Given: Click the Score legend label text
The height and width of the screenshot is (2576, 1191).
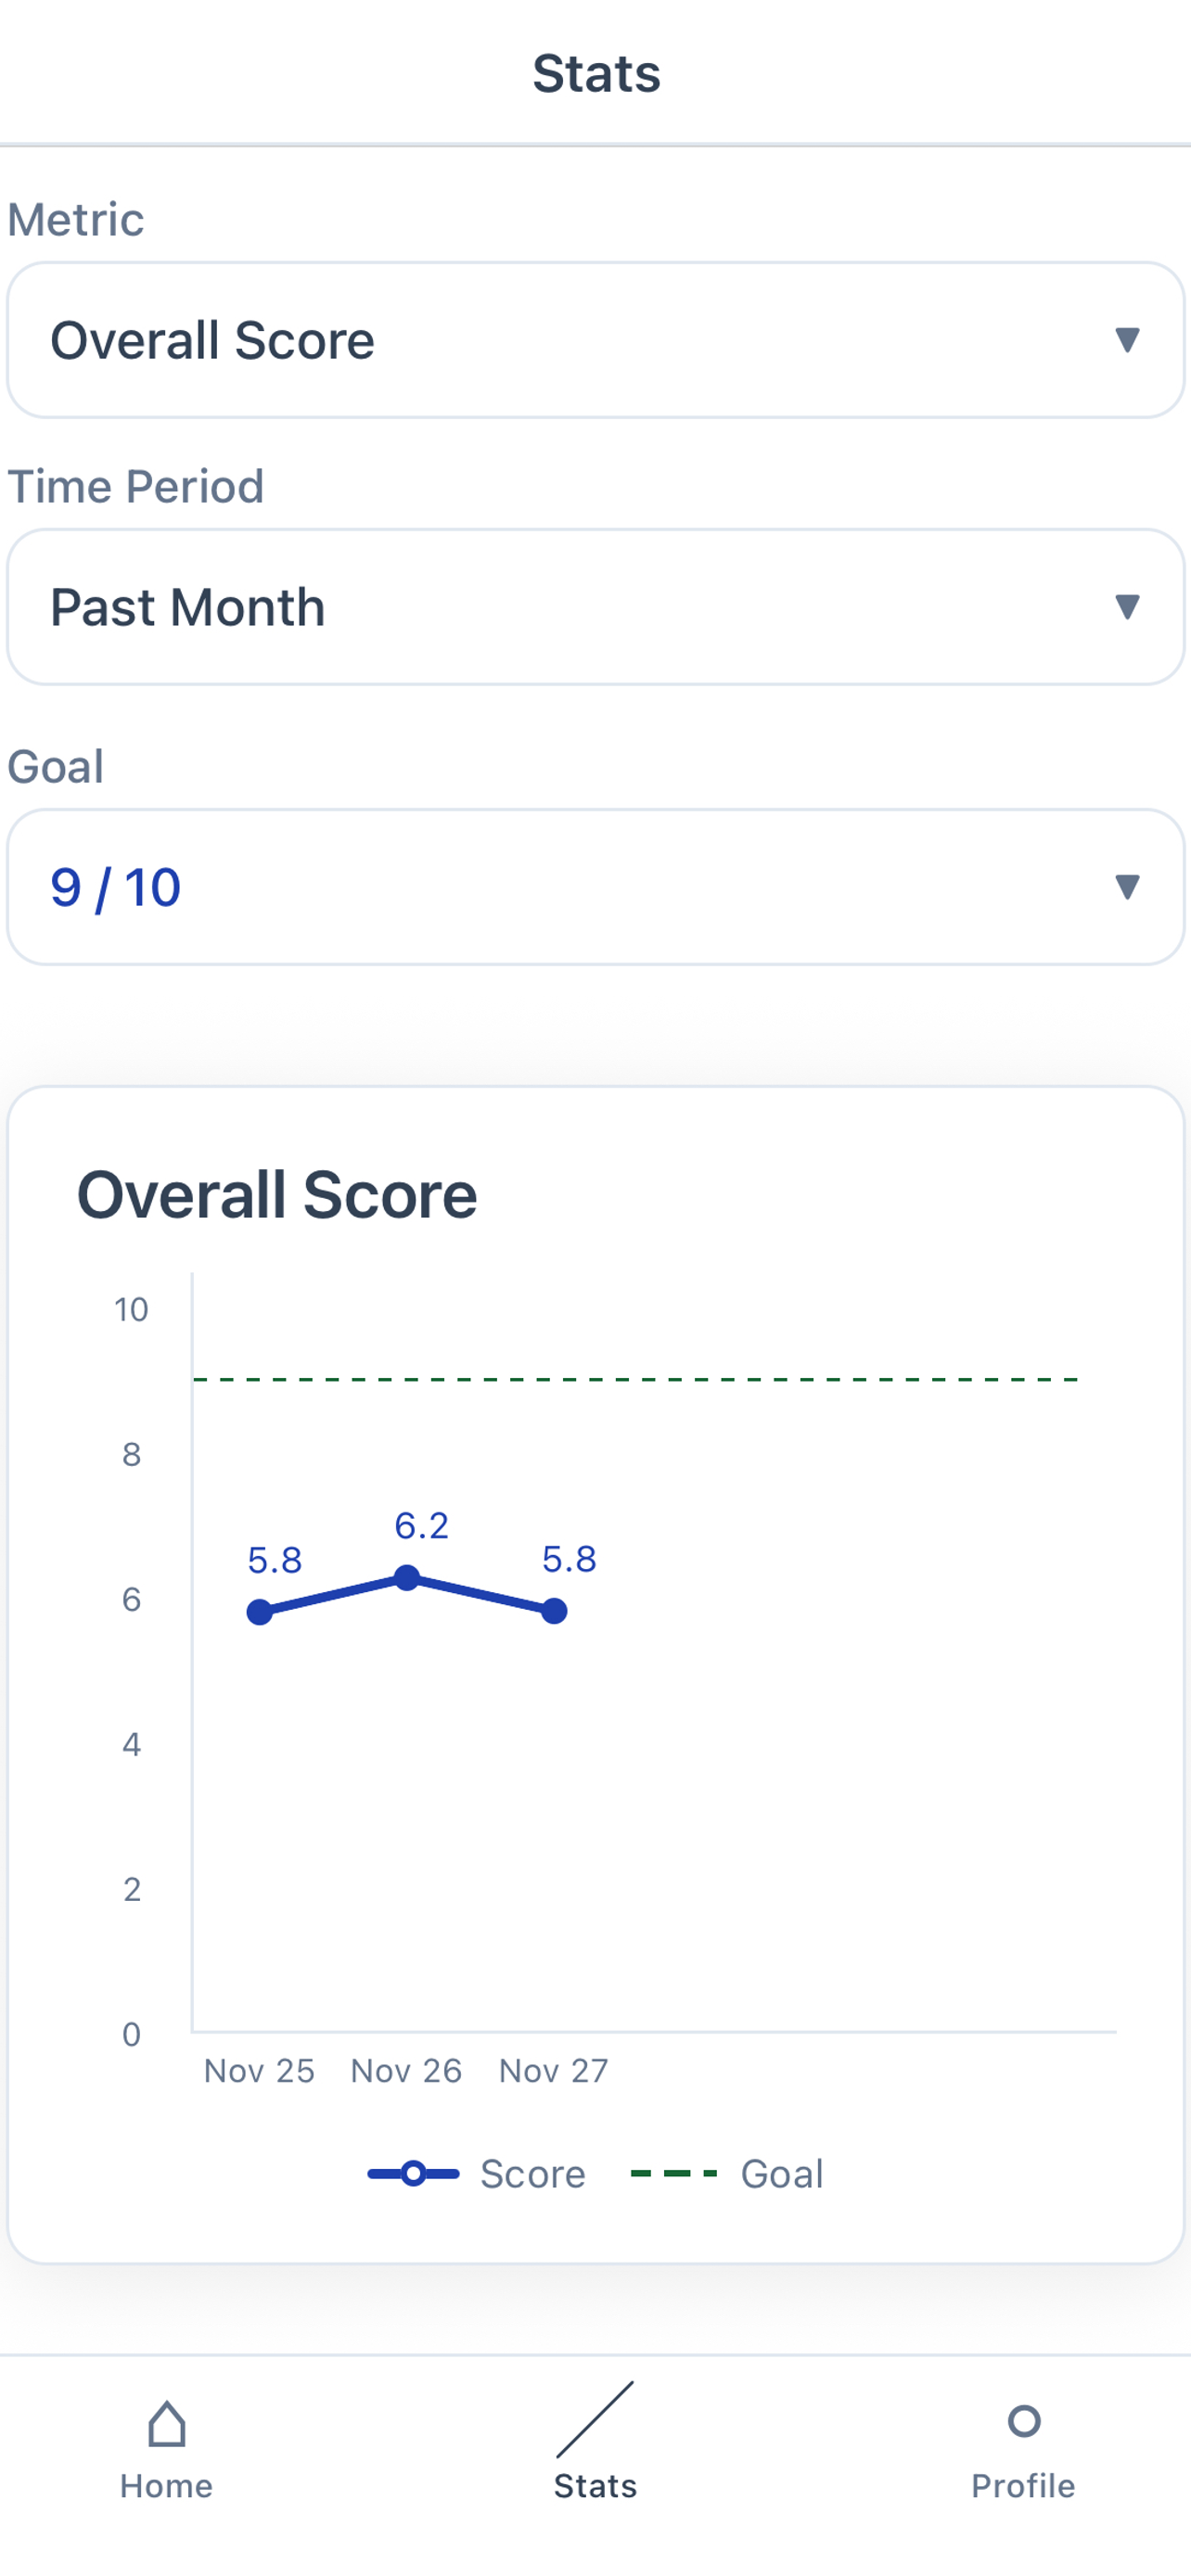Looking at the screenshot, I should (x=533, y=2173).
